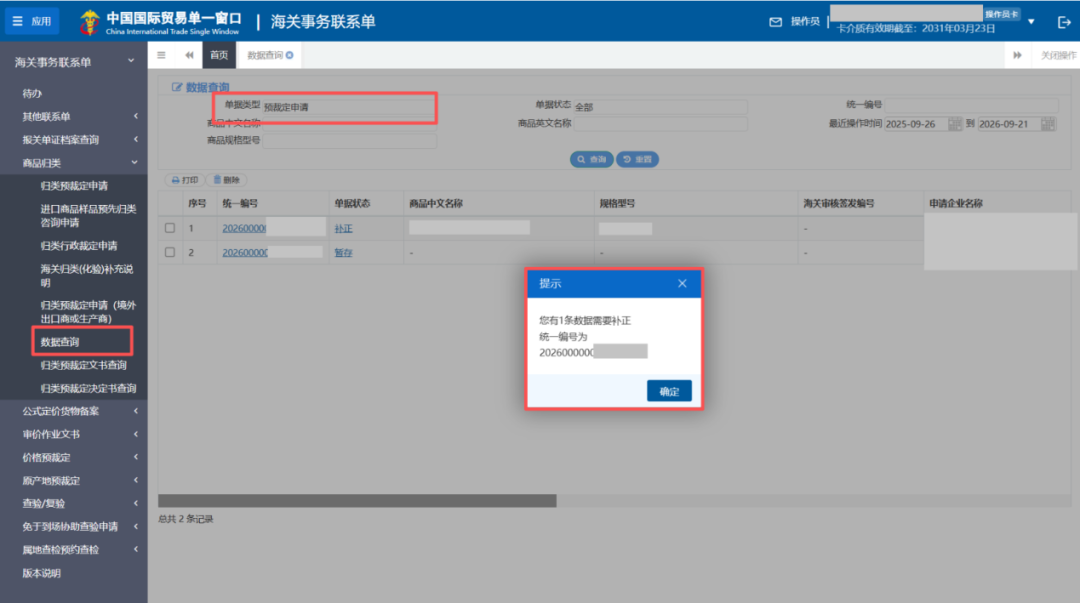Click the double-left arrow to scroll tabs back
Viewport: 1080px width, 603px height.
[189, 55]
